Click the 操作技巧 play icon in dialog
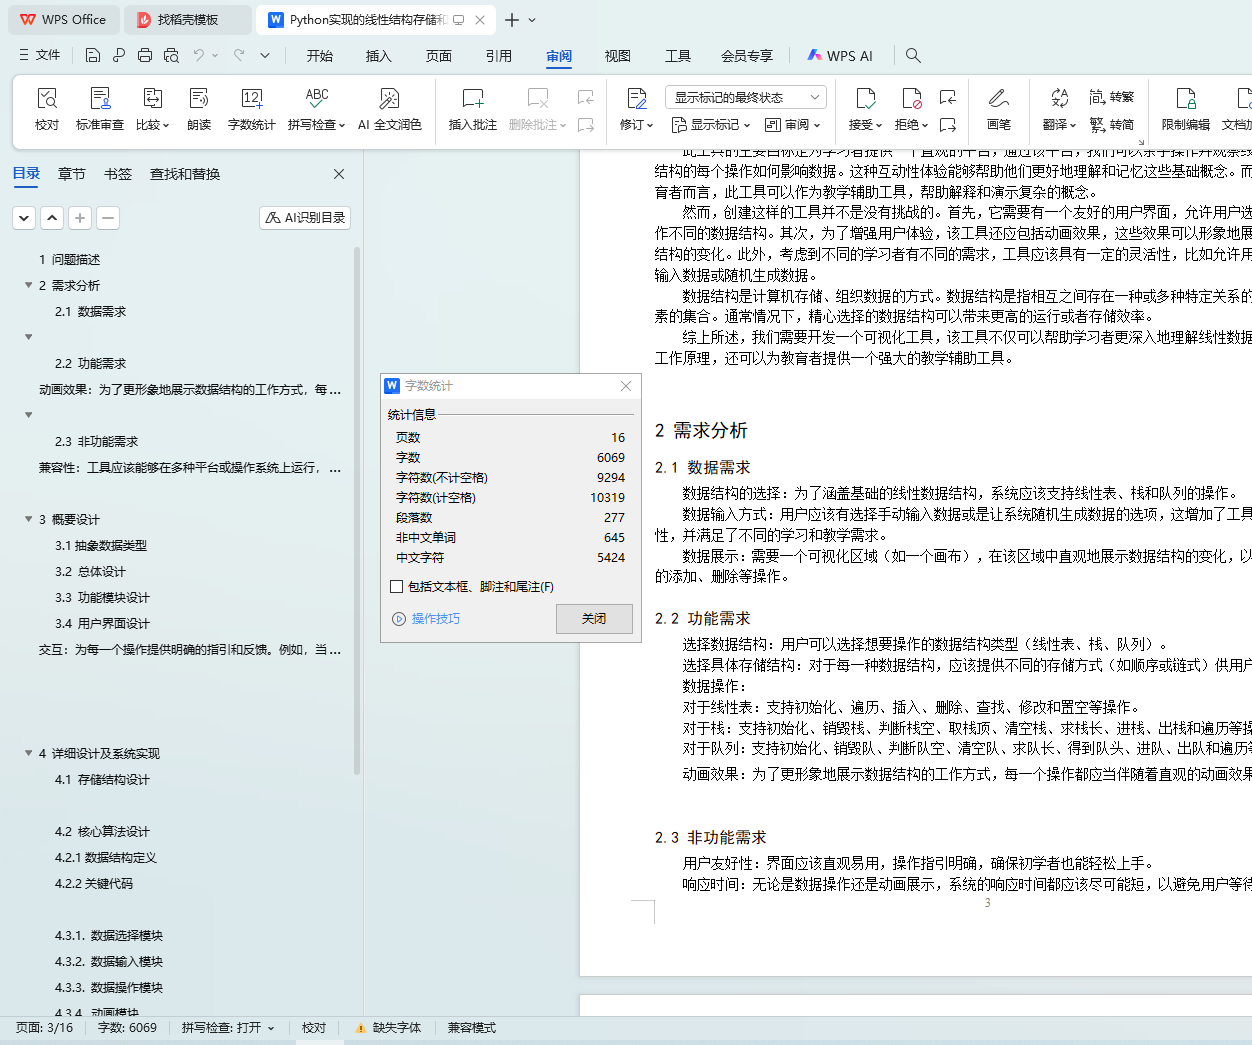 pos(399,619)
